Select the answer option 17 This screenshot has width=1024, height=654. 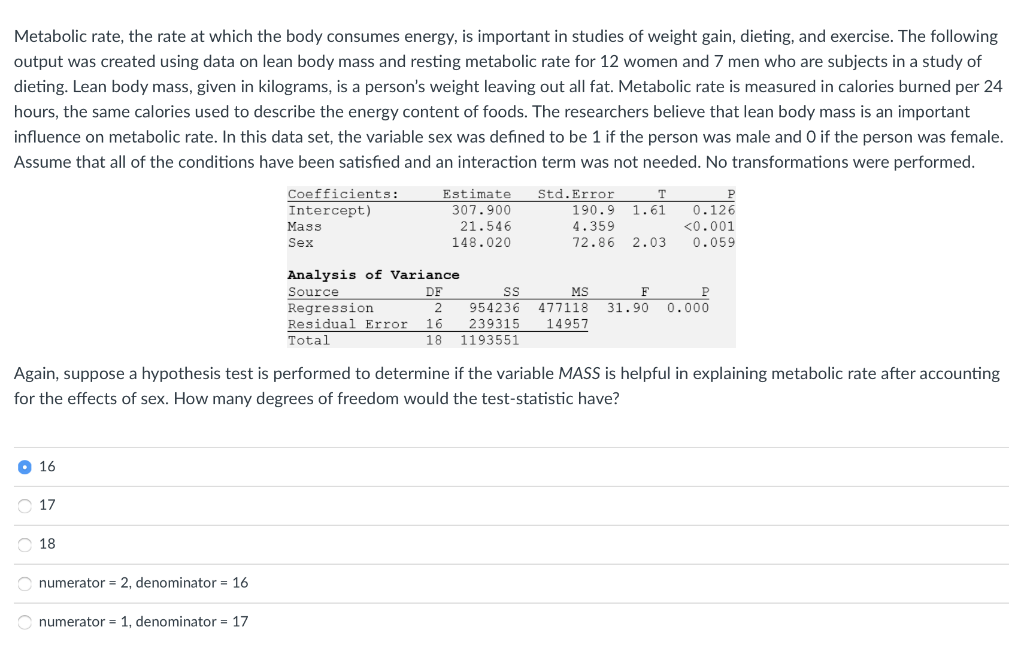click(x=24, y=505)
